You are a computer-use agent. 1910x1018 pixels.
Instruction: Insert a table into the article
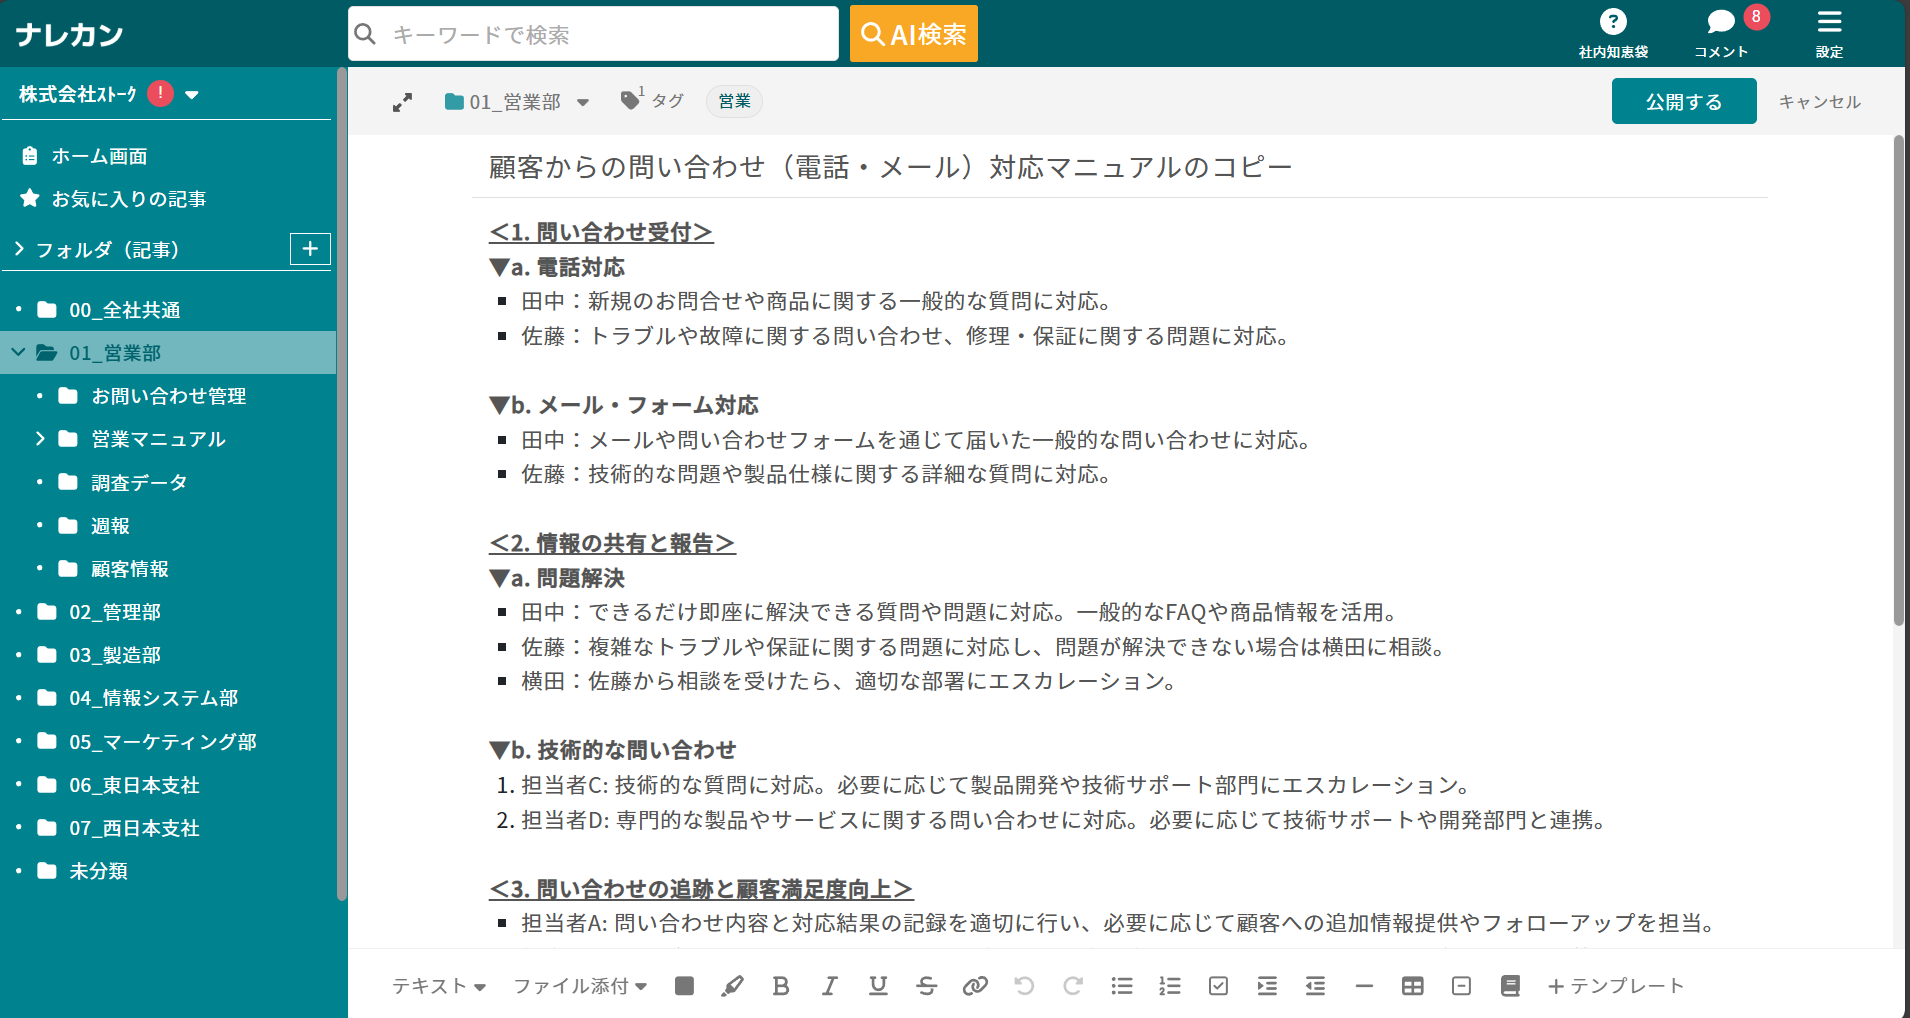click(x=1413, y=986)
